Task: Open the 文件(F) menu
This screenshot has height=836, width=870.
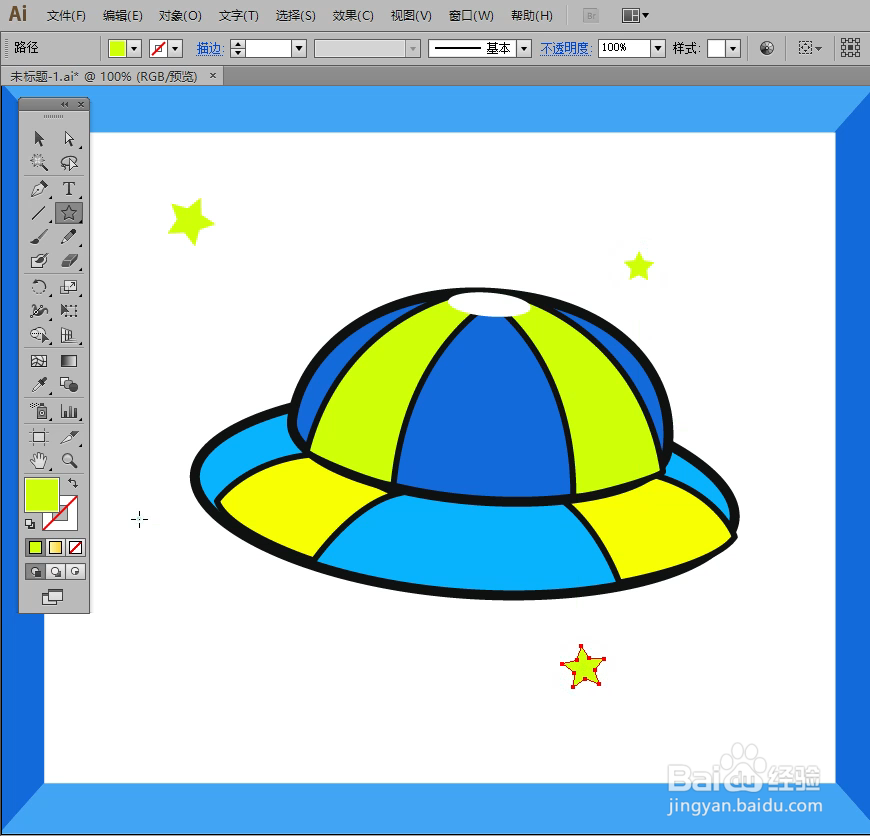Action: tap(66, 16)
